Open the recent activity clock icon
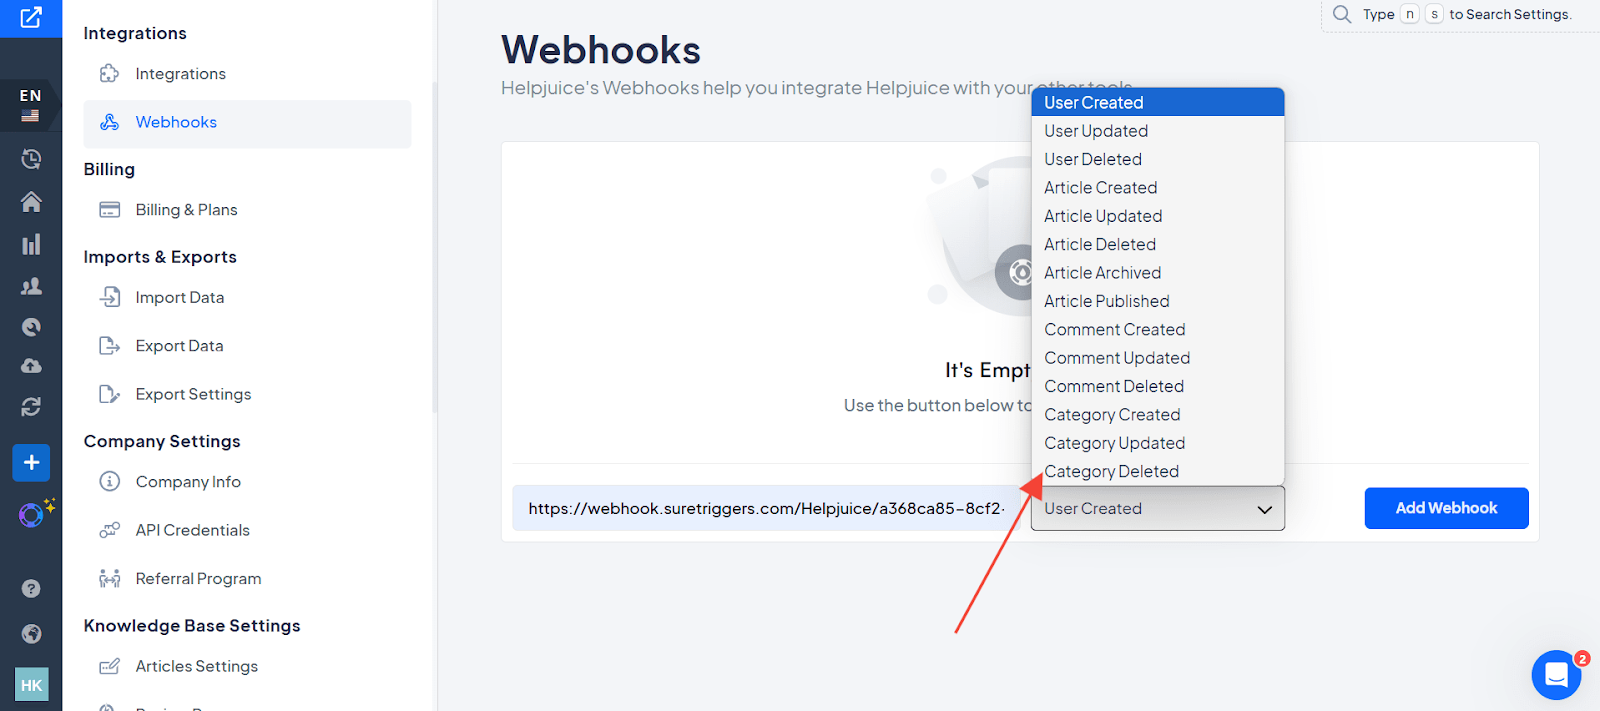This screenshot has width=1600, height=711. [31, 159]
